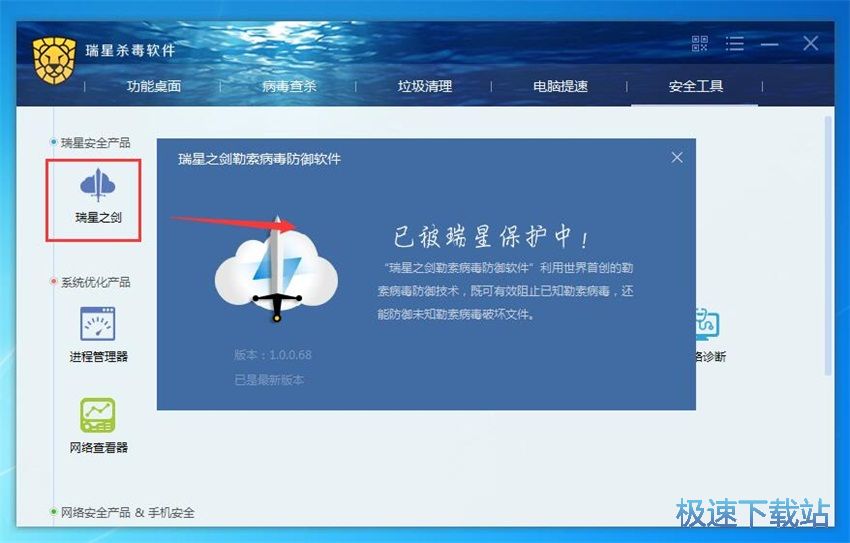Click the 瑞星安全产品 section heading
The width and height of the screenshot is (850, 543).
click(95, 143)
